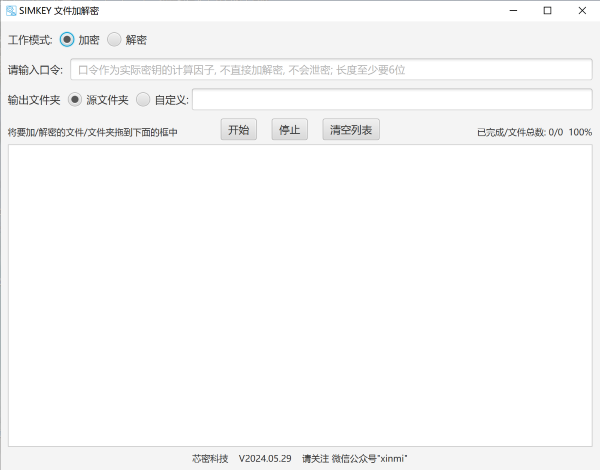Click the 工作模式 label
Image resolution: width=600 pixels, height=470 pixels.
(30, 40)
